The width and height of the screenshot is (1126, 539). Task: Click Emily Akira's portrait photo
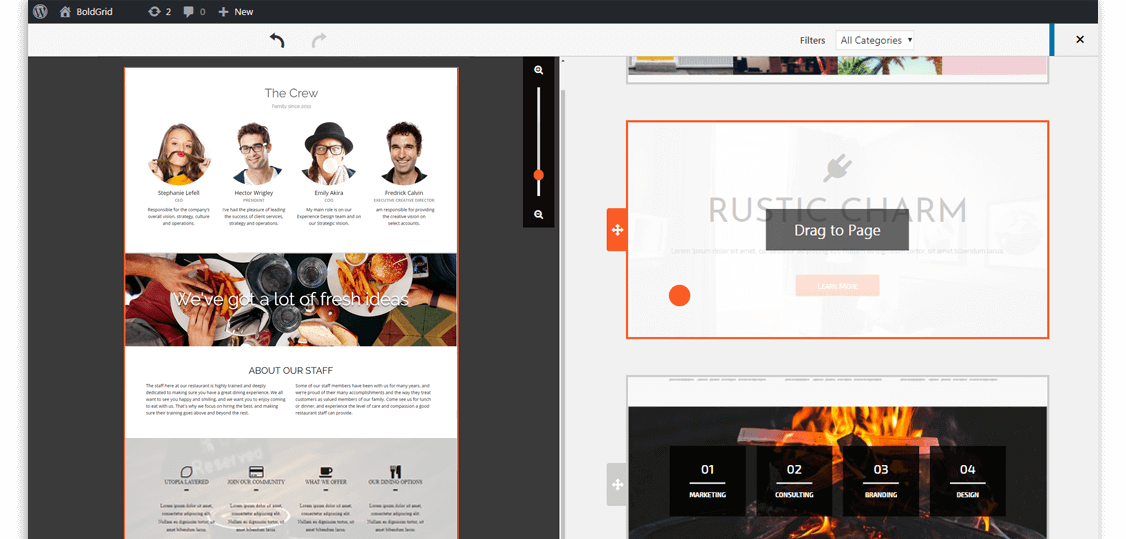[x=328, y=154]
